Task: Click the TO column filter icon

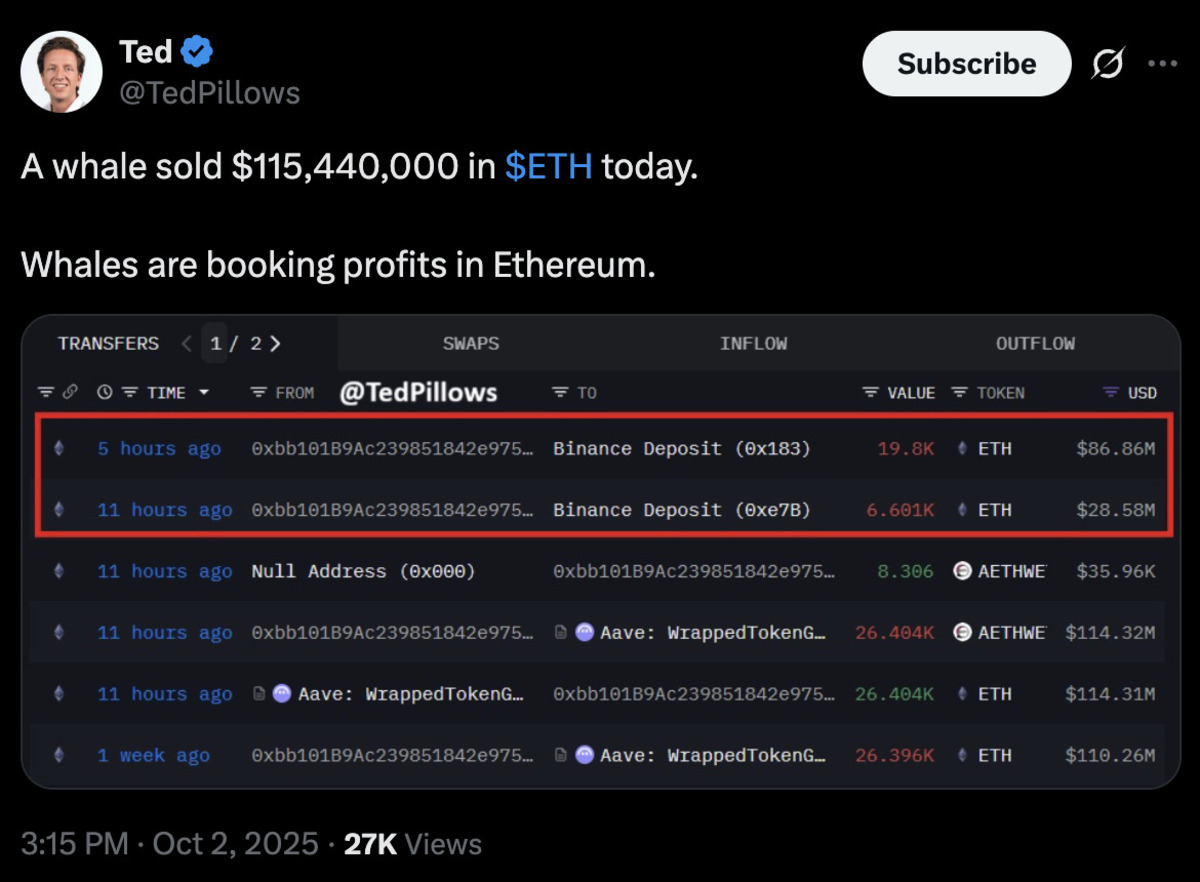Action: 561,393
